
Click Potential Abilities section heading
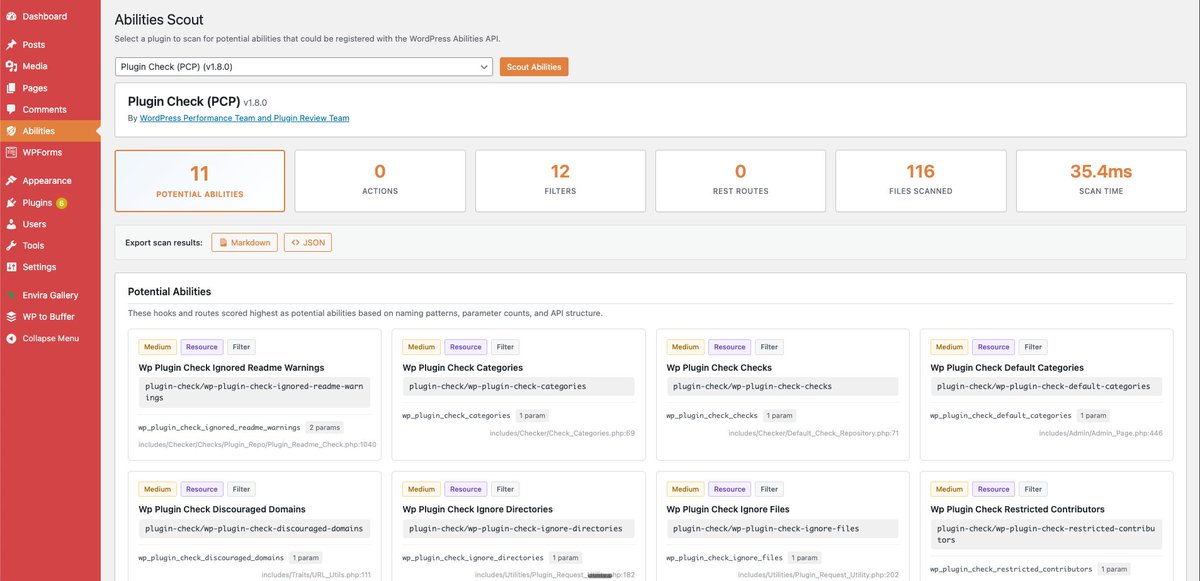pos(169,292)
